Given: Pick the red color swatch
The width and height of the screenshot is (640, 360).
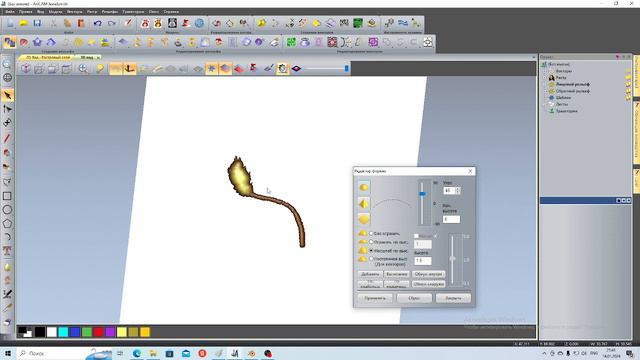Looking at the screenshot, I should 98,332.
